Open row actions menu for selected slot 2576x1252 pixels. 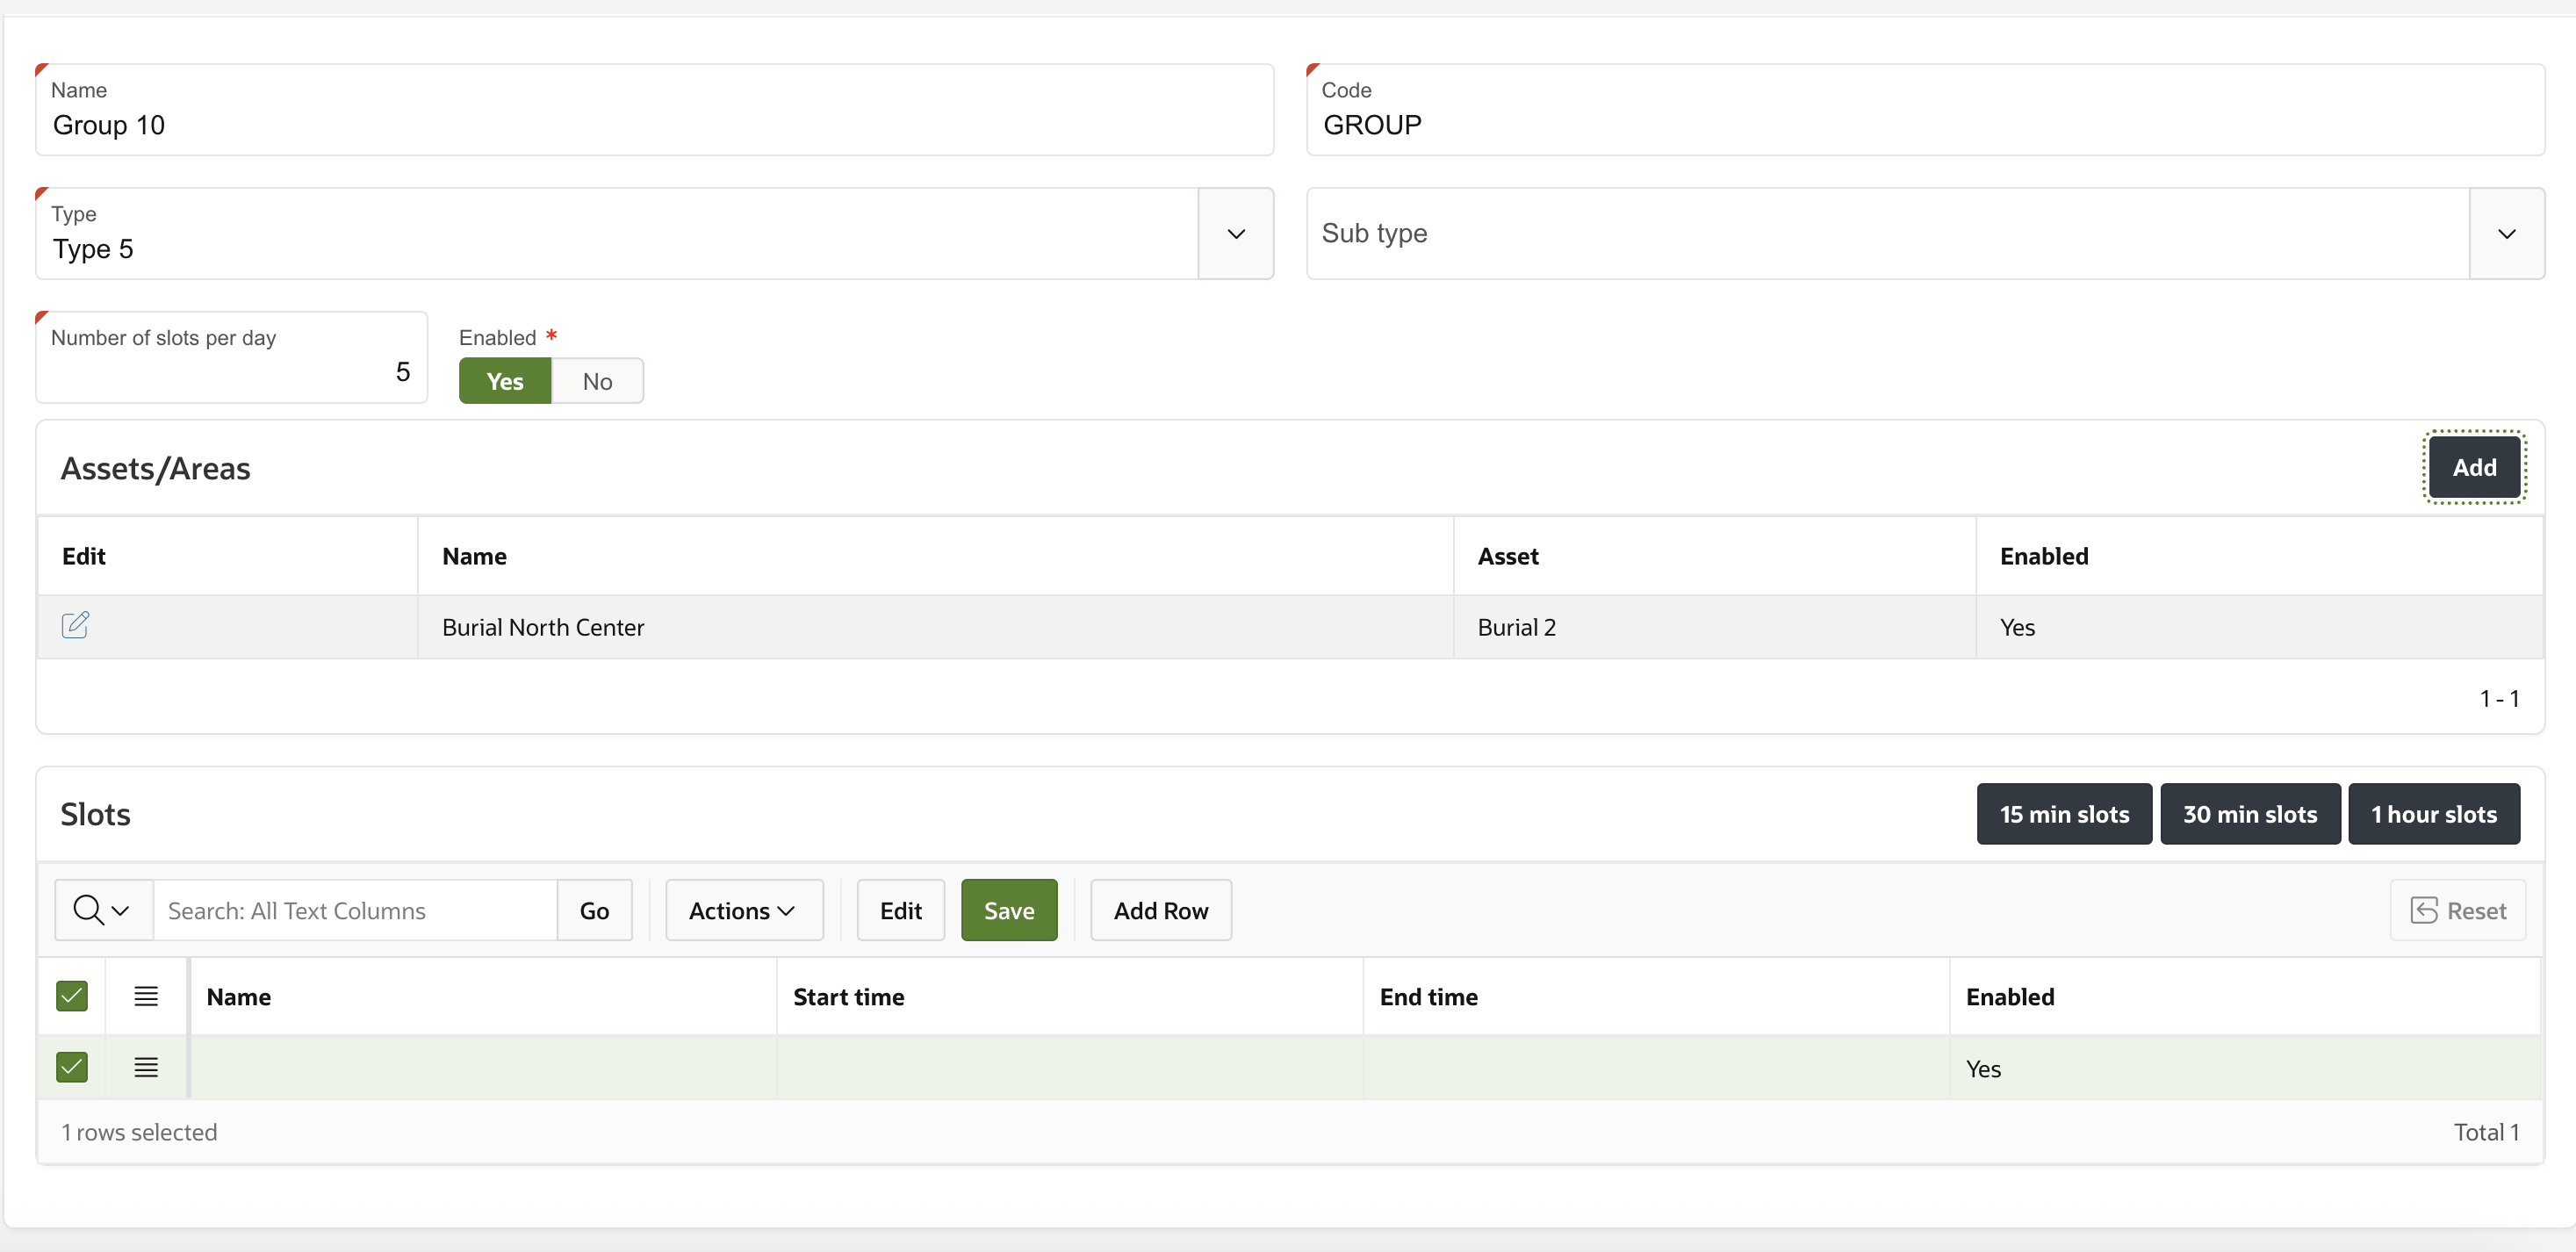click(146, 1067)
